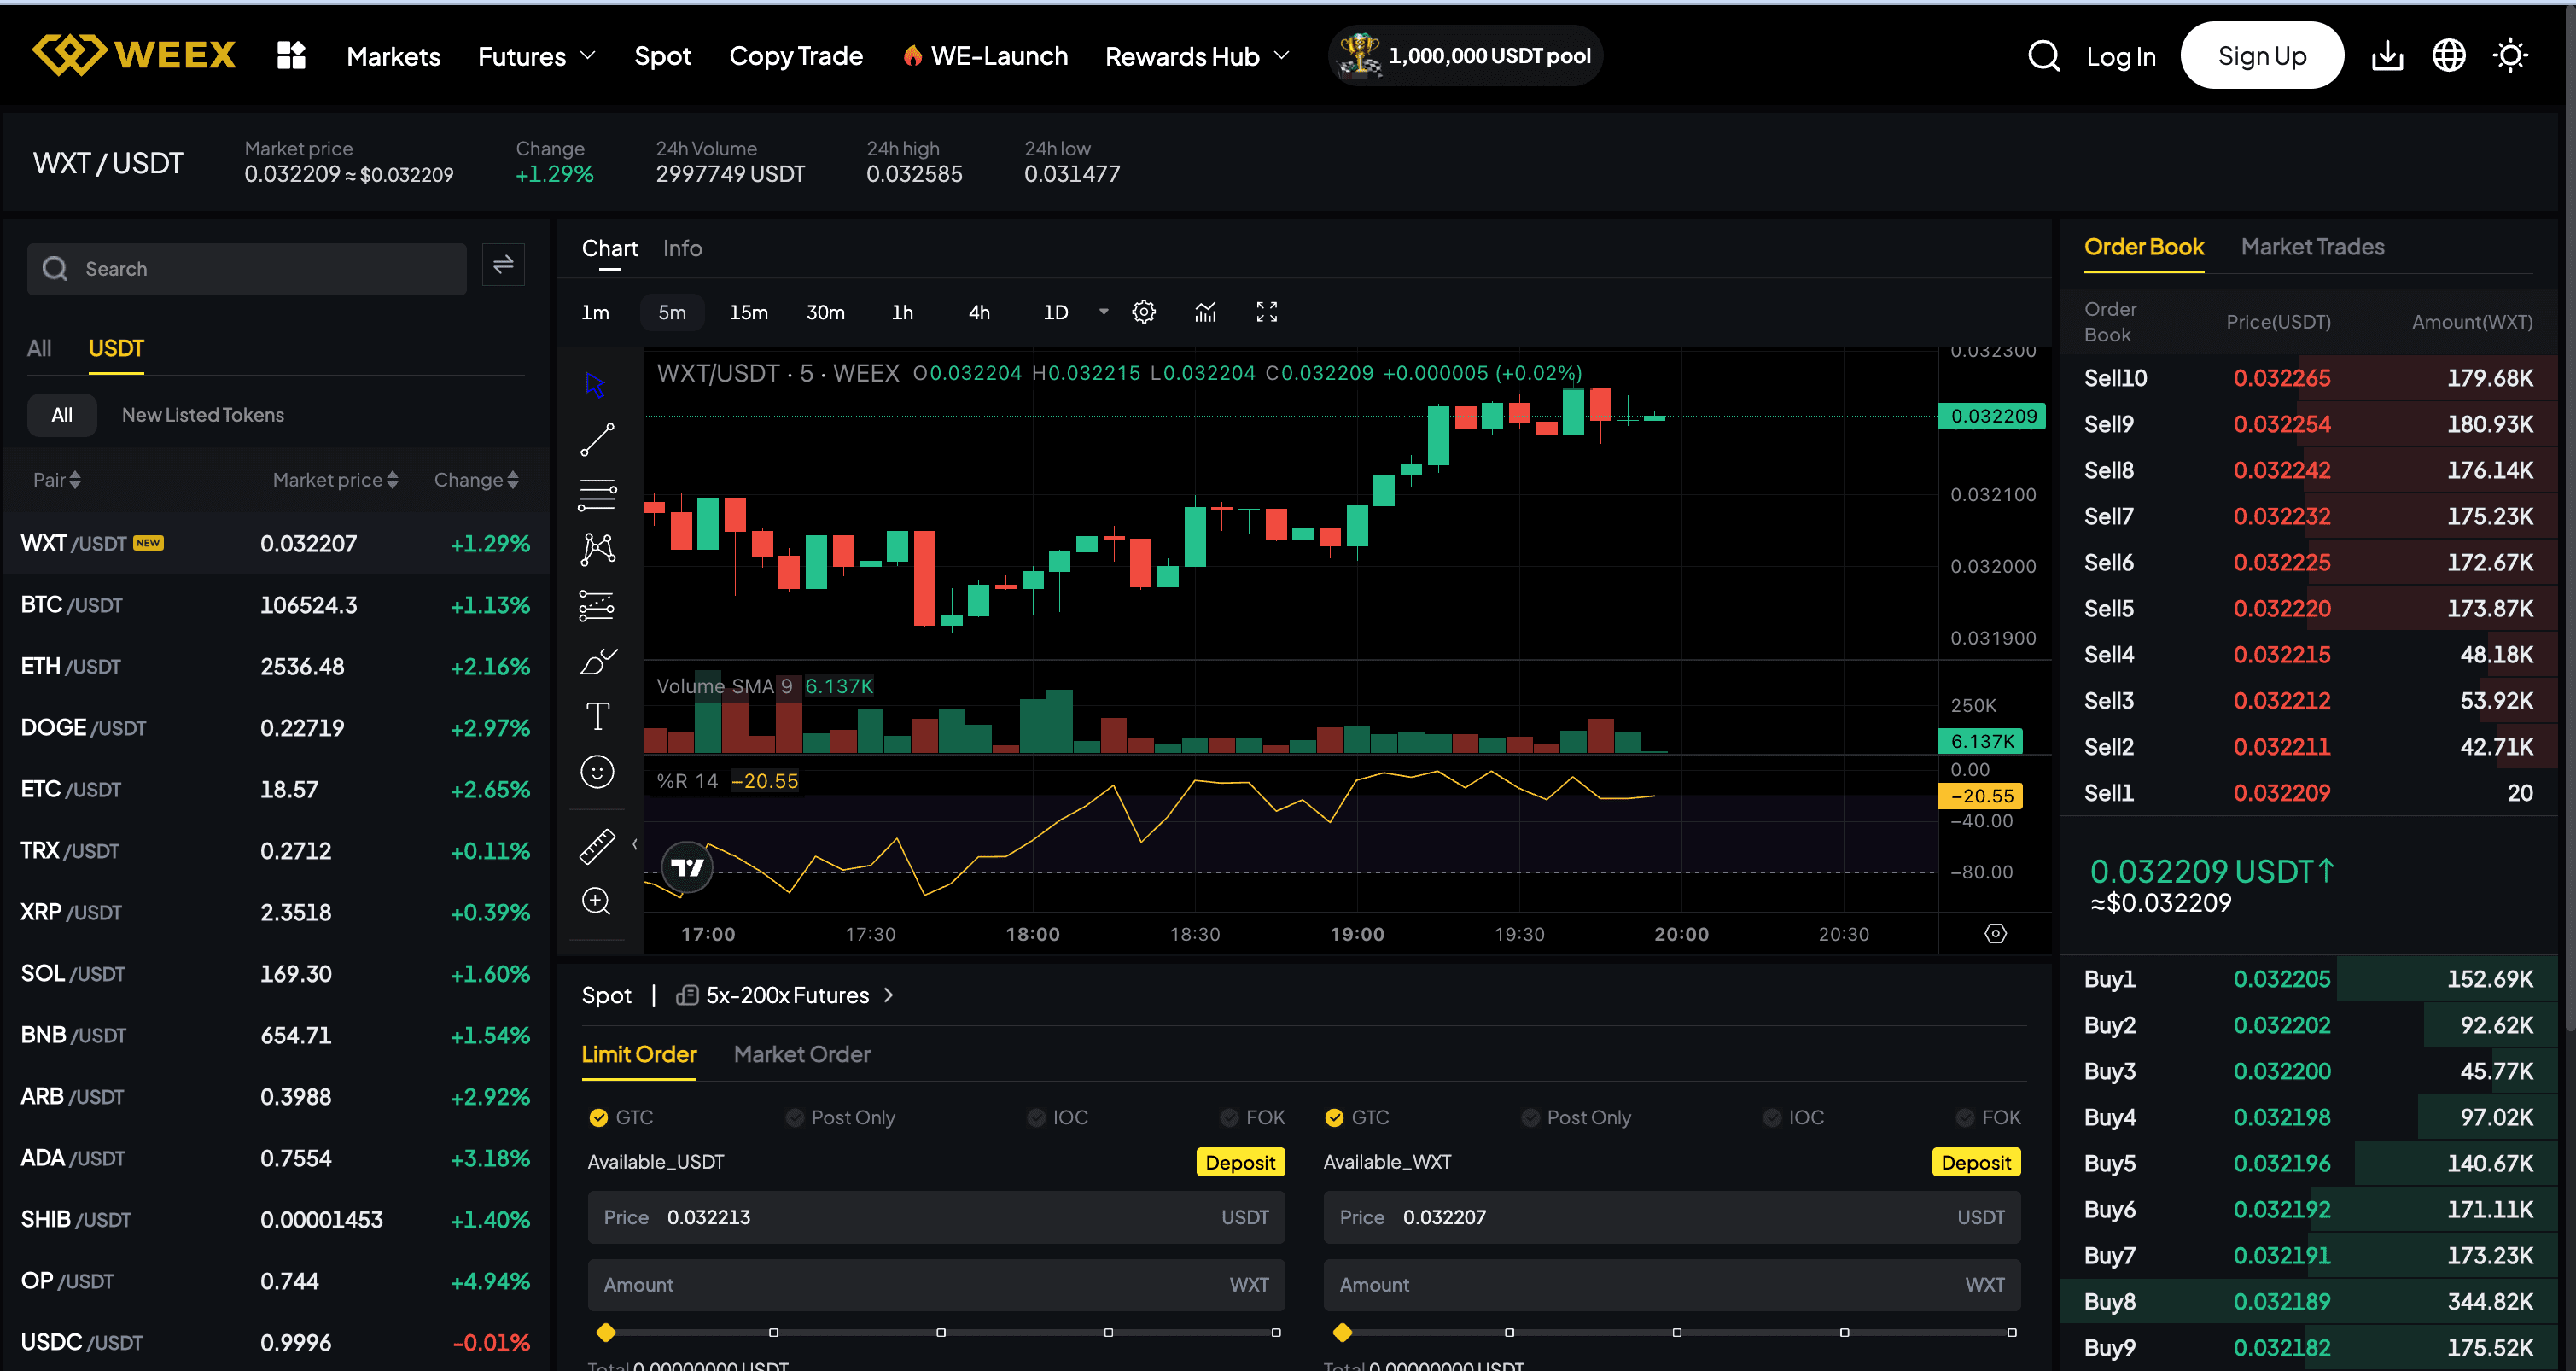Select Post Only in sell form
Screen dimensions: 2576x1371
[x=1576, y=1117]
